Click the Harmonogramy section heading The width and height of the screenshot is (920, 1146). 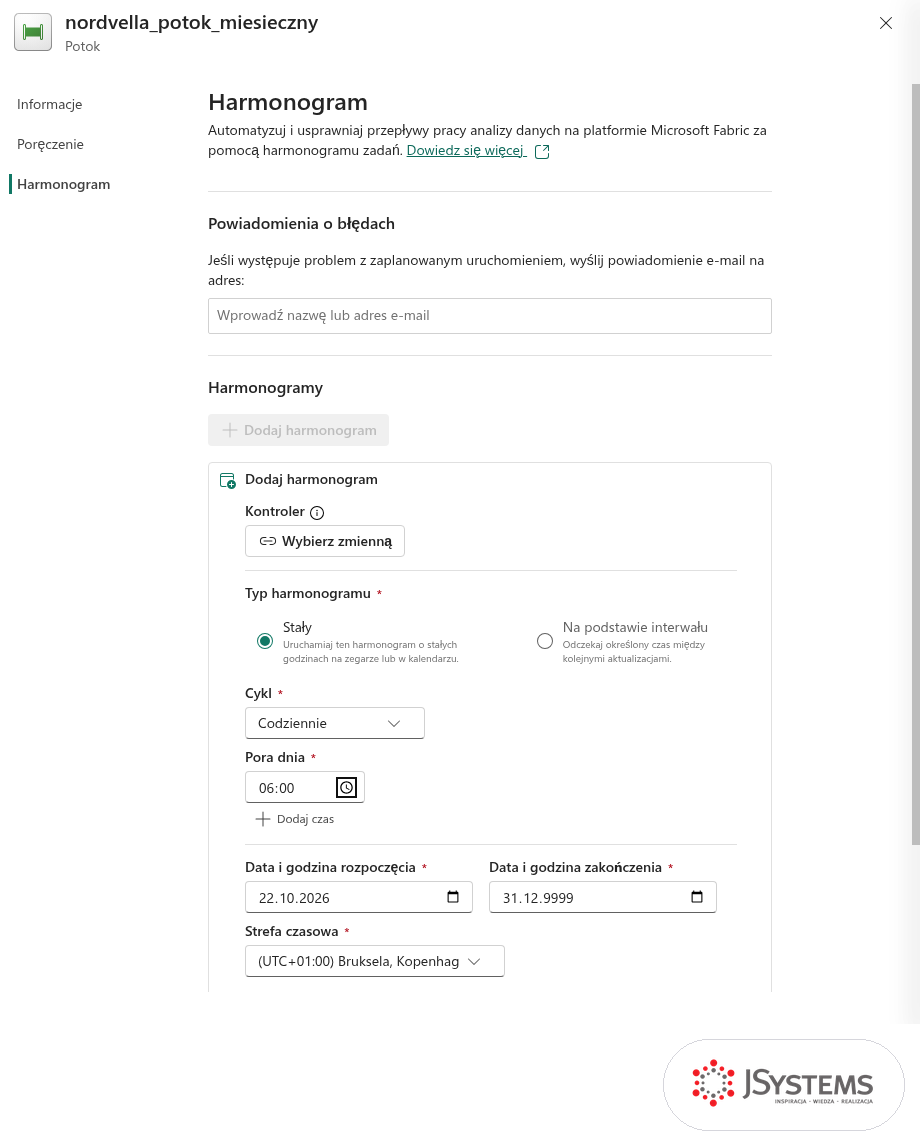click(x=265, y=388)
